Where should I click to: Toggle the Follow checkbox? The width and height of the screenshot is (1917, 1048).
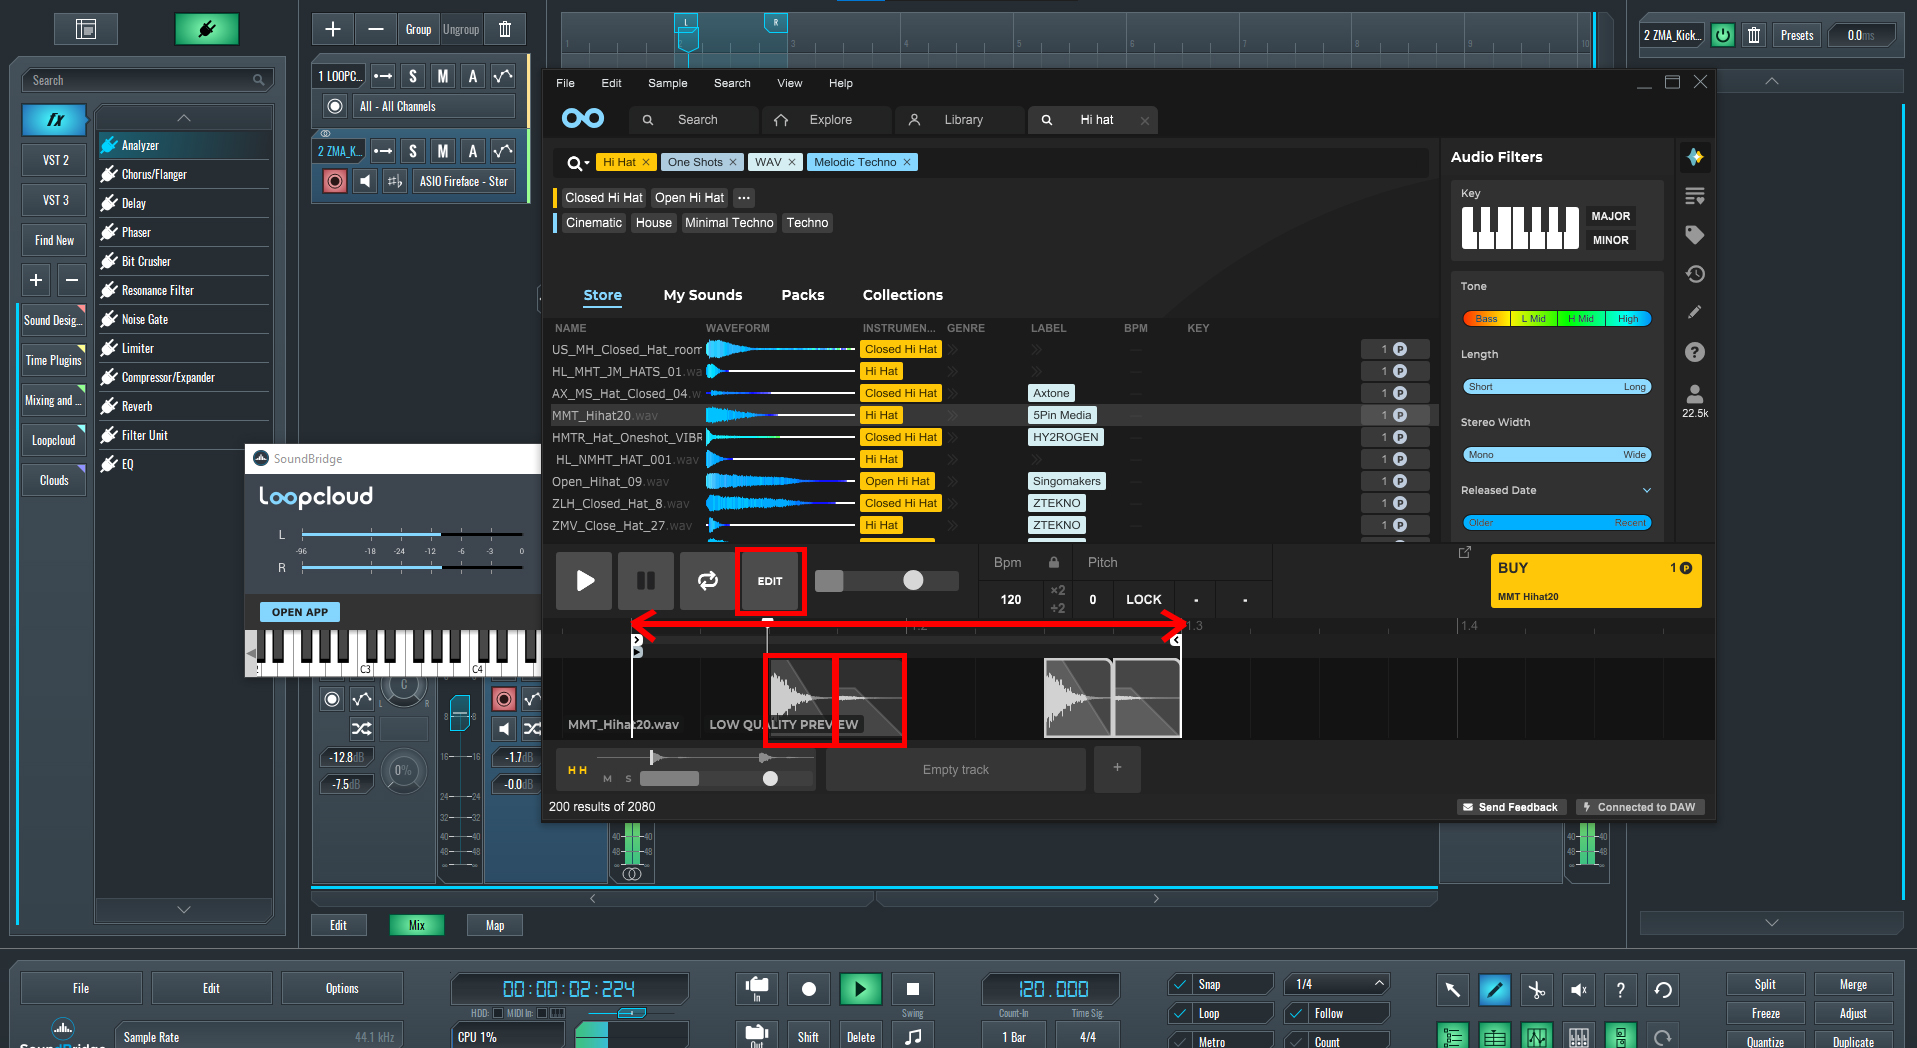click(x=1297, y=1013)
